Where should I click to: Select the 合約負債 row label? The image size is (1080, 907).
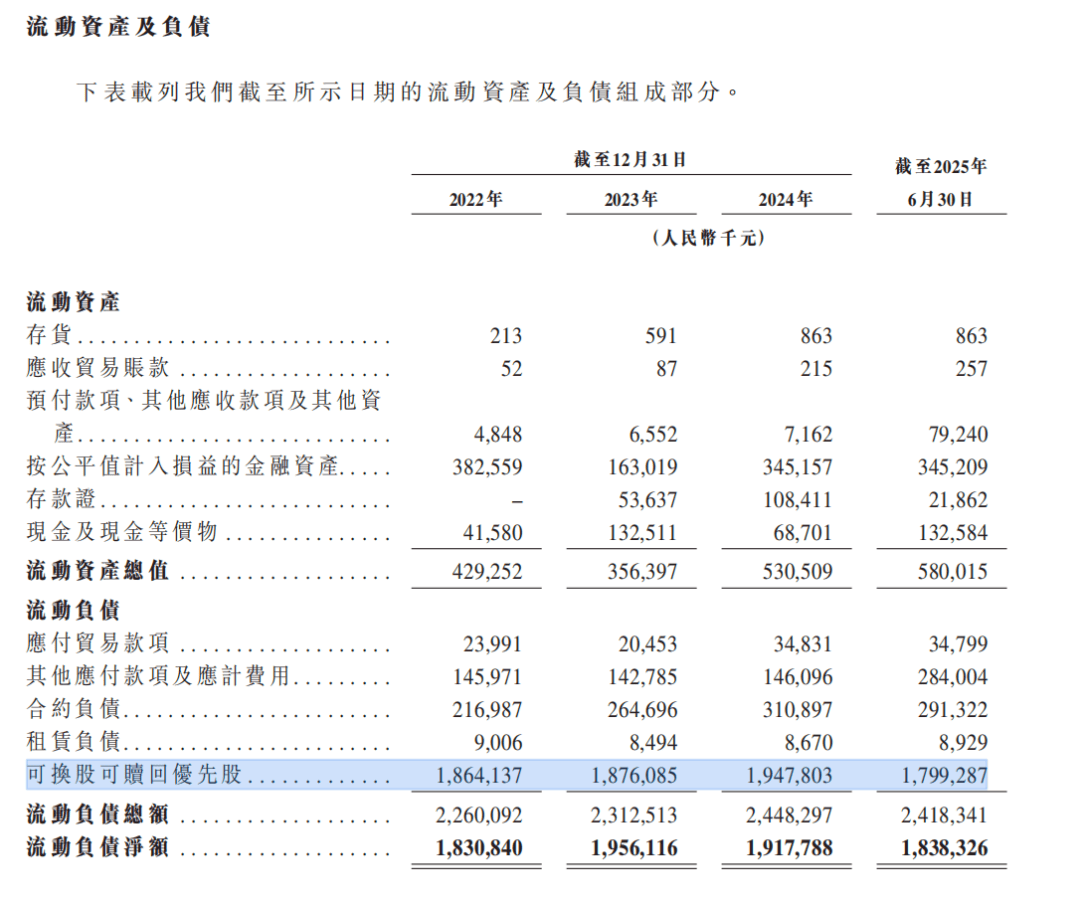73,710
